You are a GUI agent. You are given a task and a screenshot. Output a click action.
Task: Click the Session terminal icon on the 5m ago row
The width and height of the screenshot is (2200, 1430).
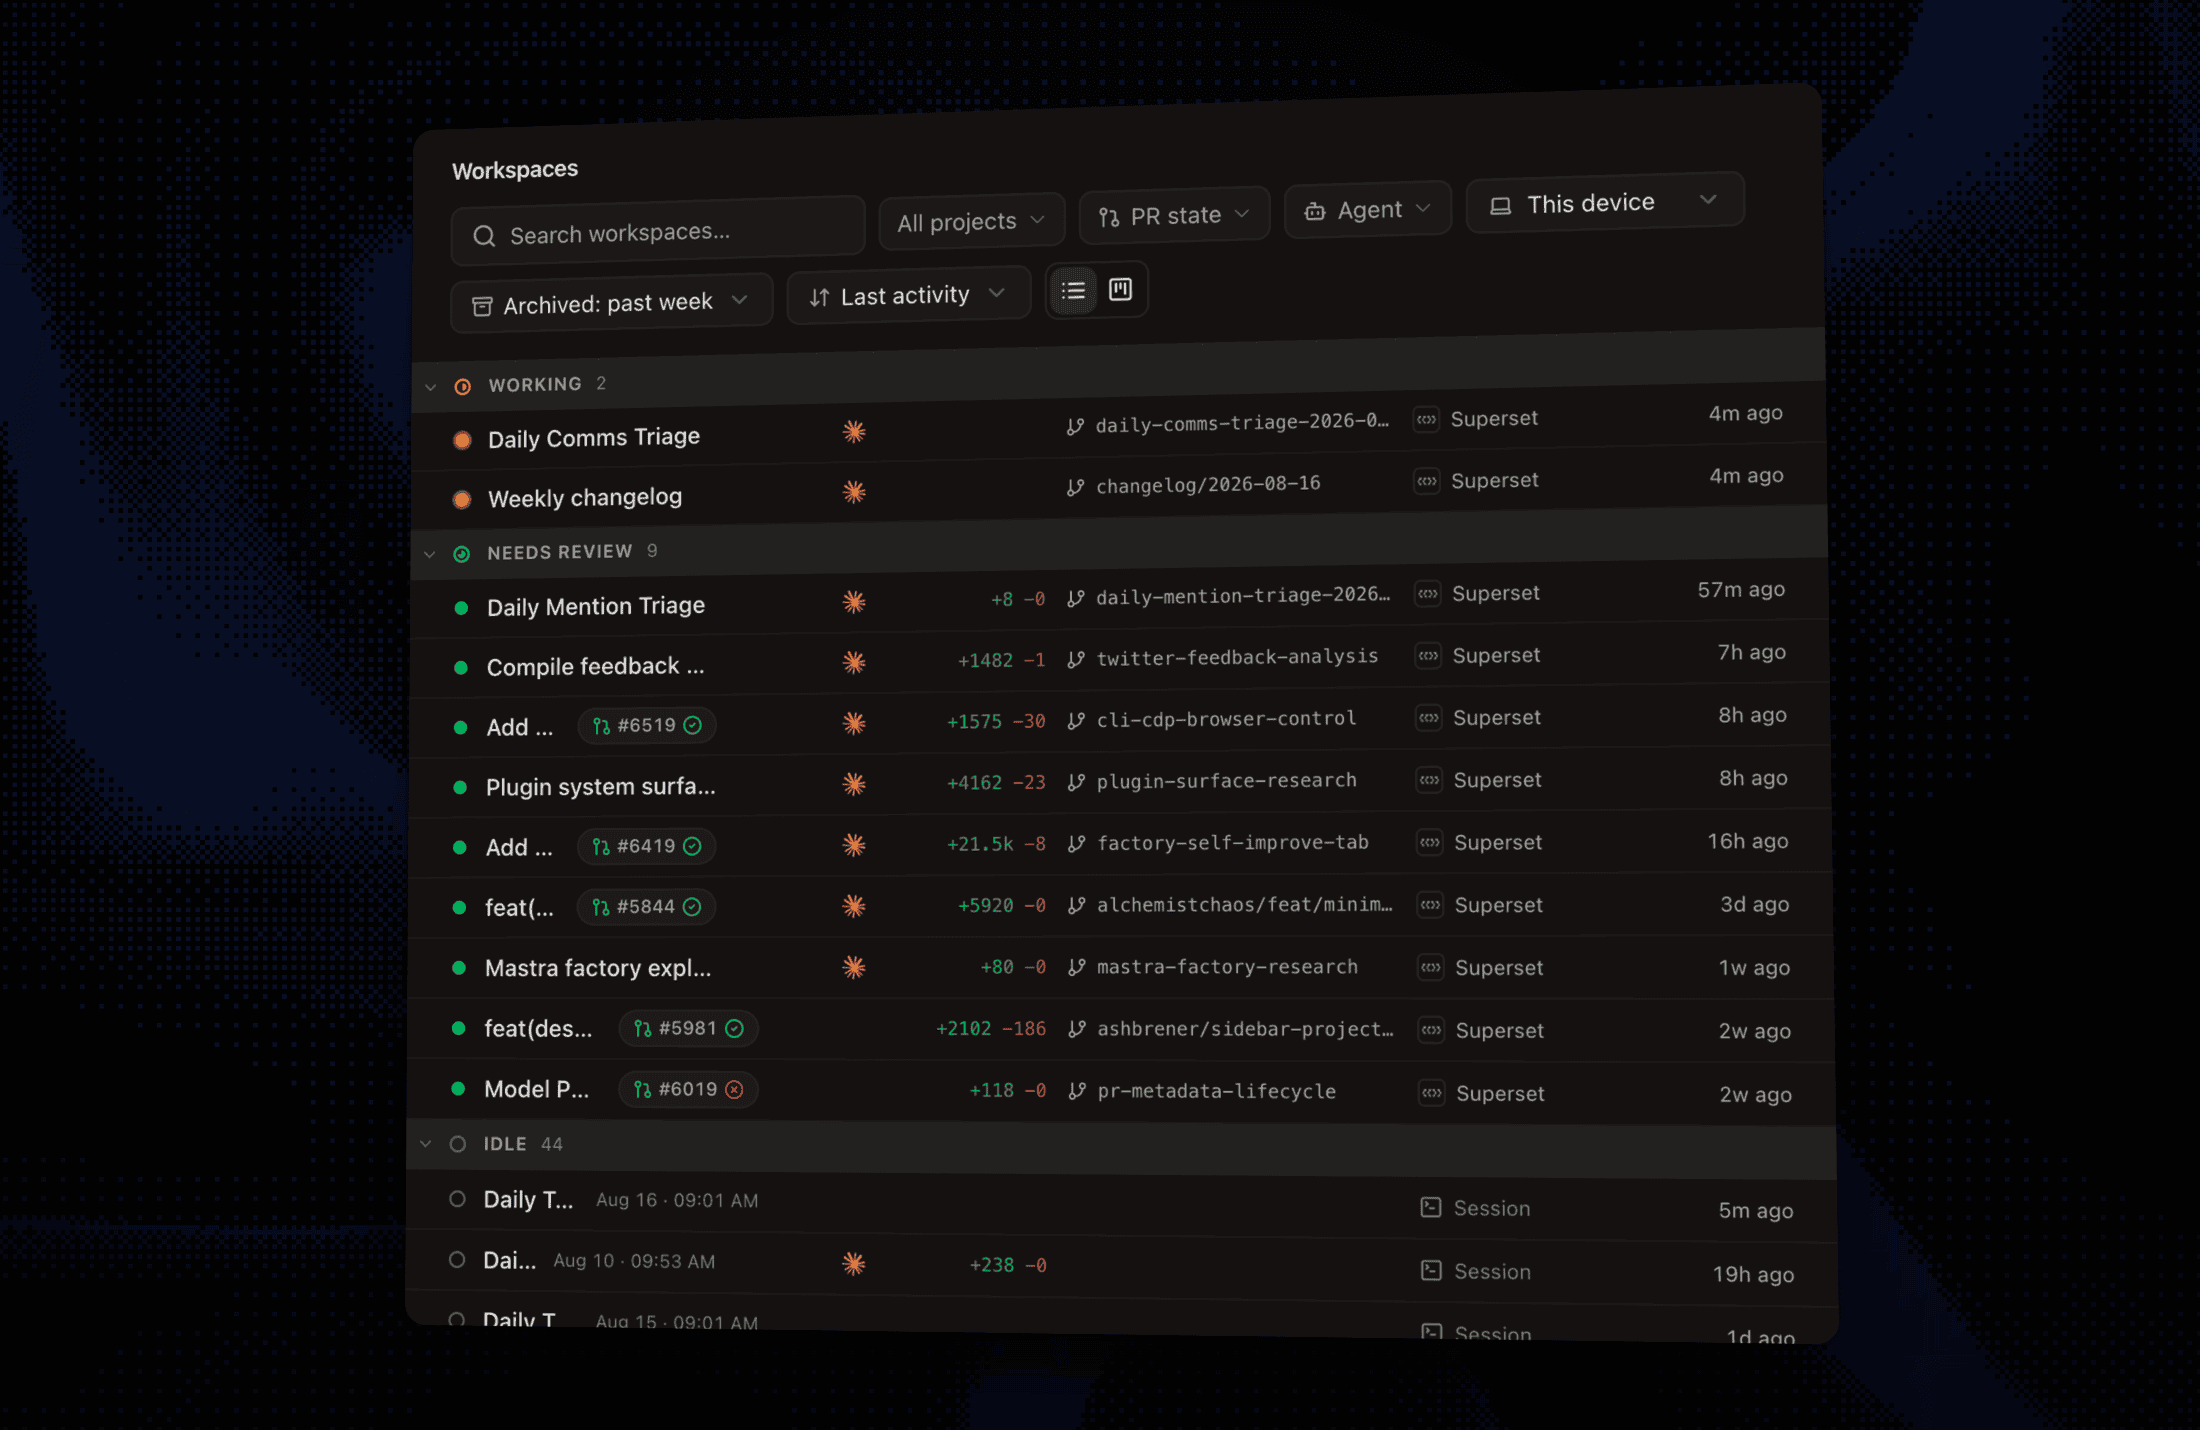(x=1431, y=1208)
